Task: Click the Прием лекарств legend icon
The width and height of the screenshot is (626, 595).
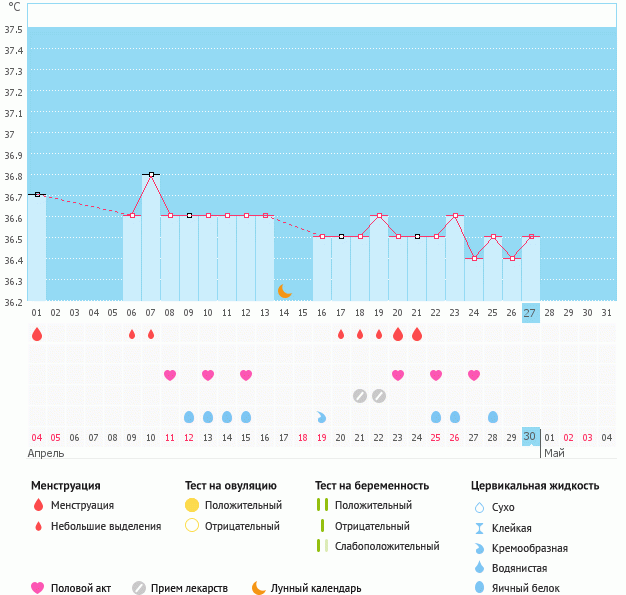Action: click(139, 588)
